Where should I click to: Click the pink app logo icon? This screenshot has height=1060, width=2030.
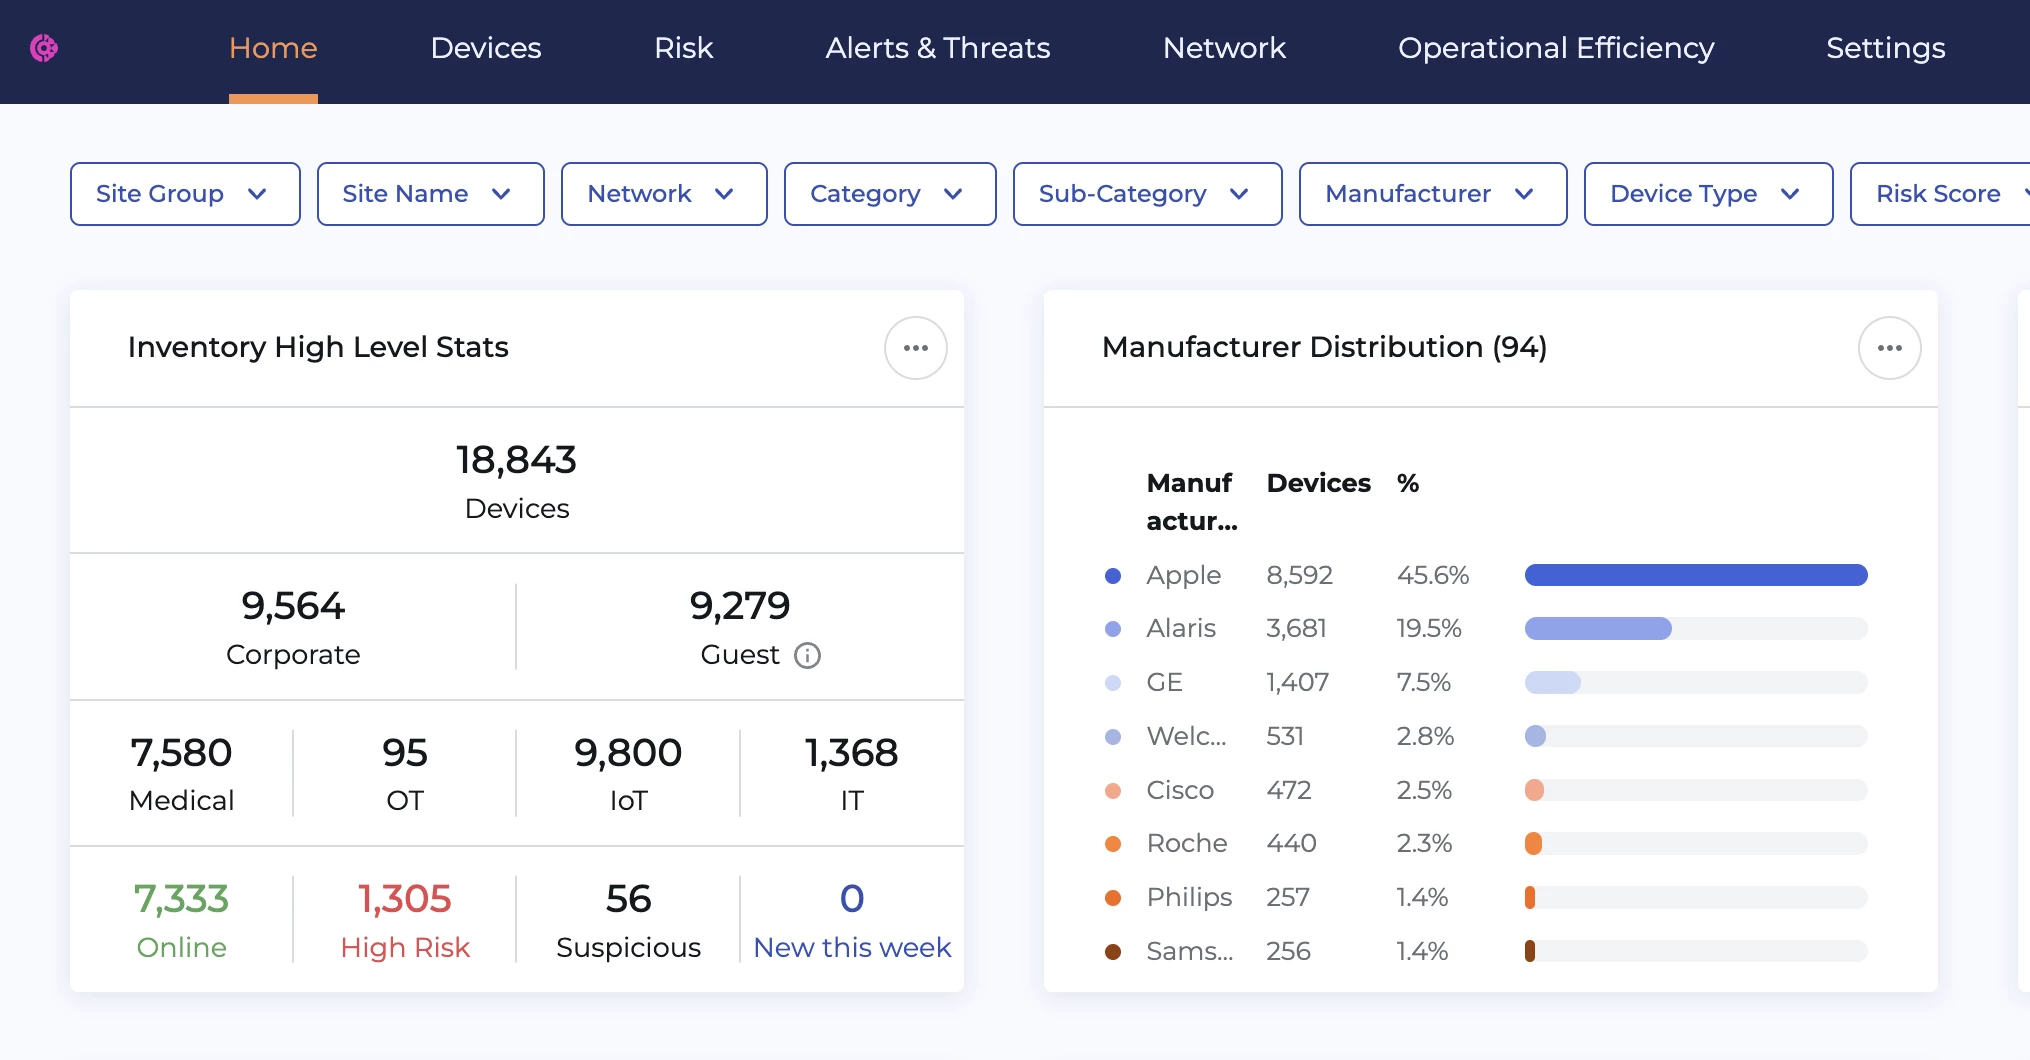pos(44,48)
